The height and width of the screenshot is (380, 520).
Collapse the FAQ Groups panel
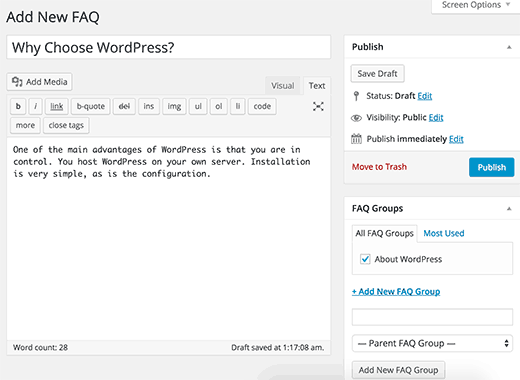(509, 209)
